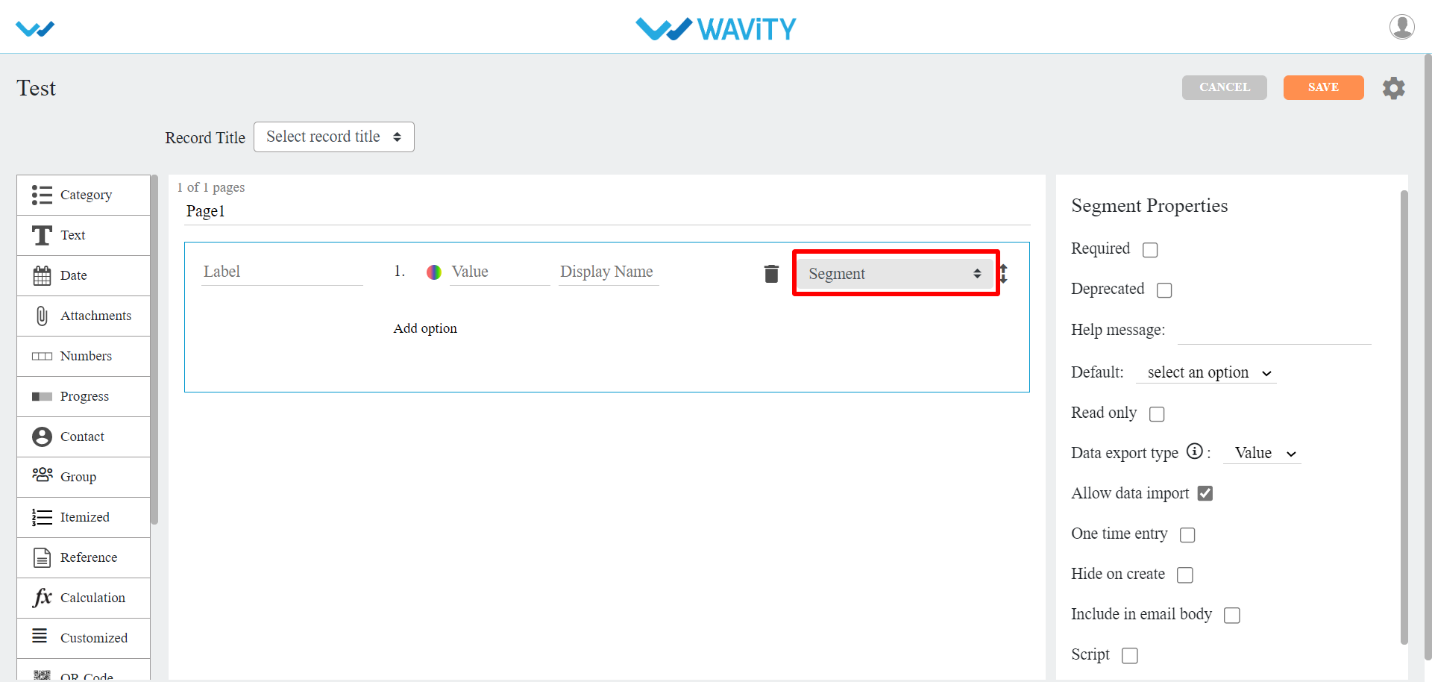Select the Progress bar icon
This screenshot has width=1432, height=682.
point(42,396)
